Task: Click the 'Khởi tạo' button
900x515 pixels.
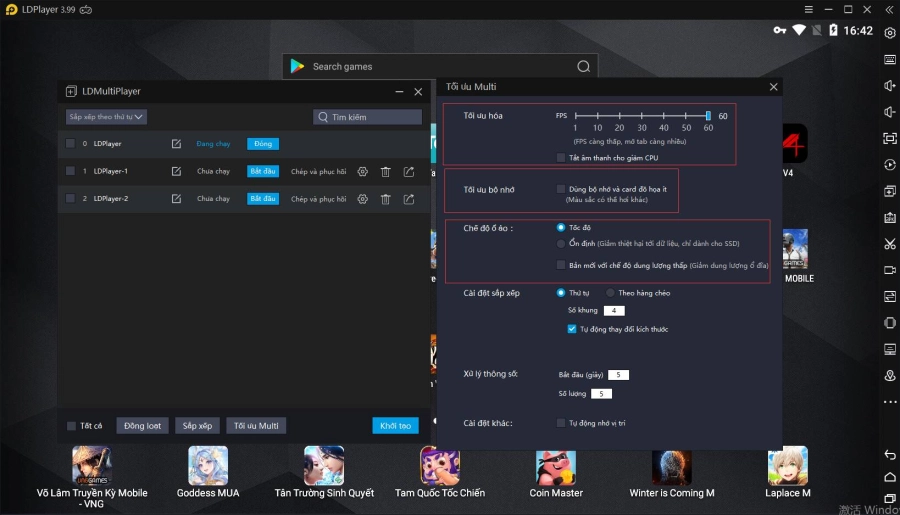Action: [x=395, y=426]
